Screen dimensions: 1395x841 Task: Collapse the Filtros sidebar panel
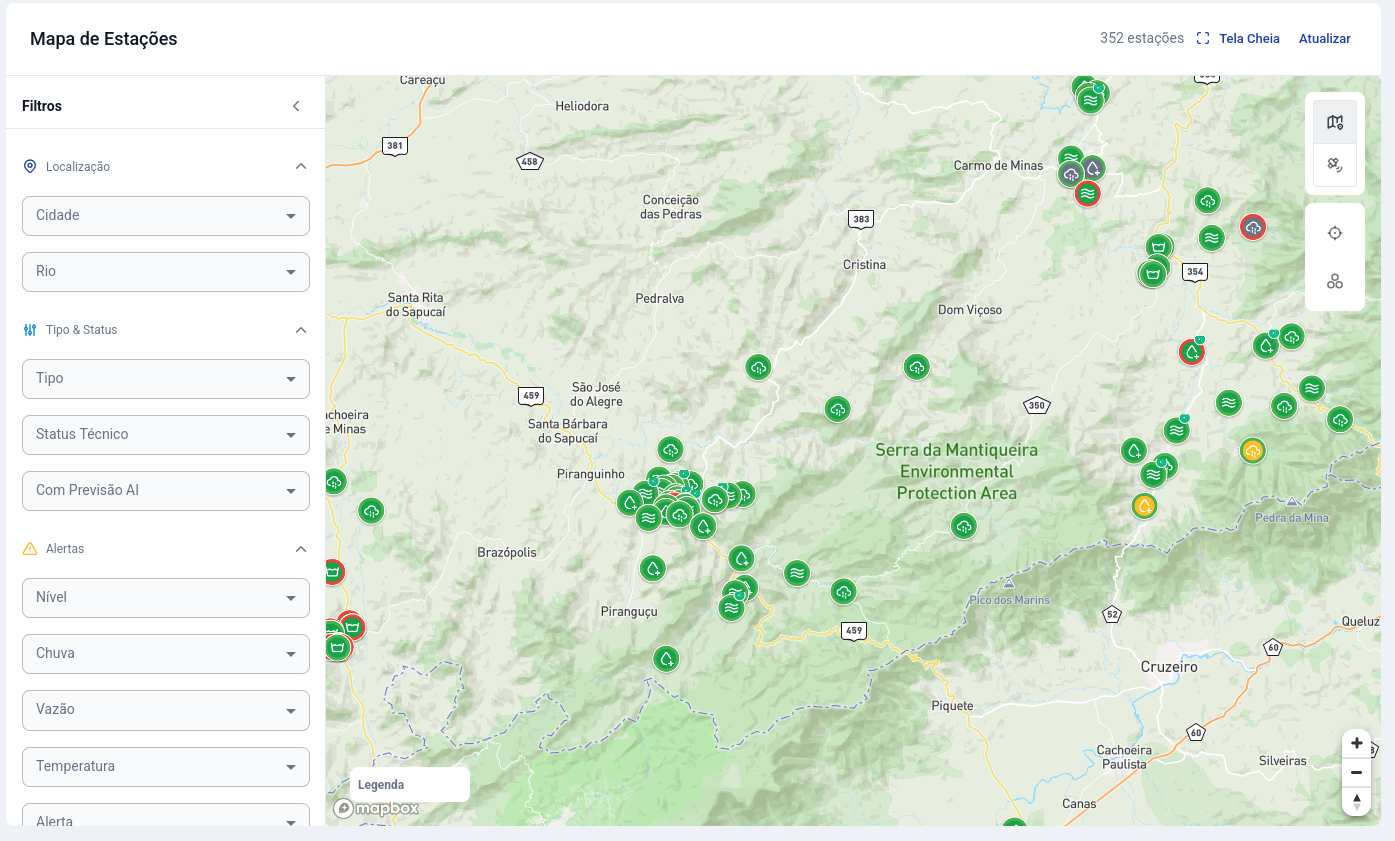(x=296, y=105)
